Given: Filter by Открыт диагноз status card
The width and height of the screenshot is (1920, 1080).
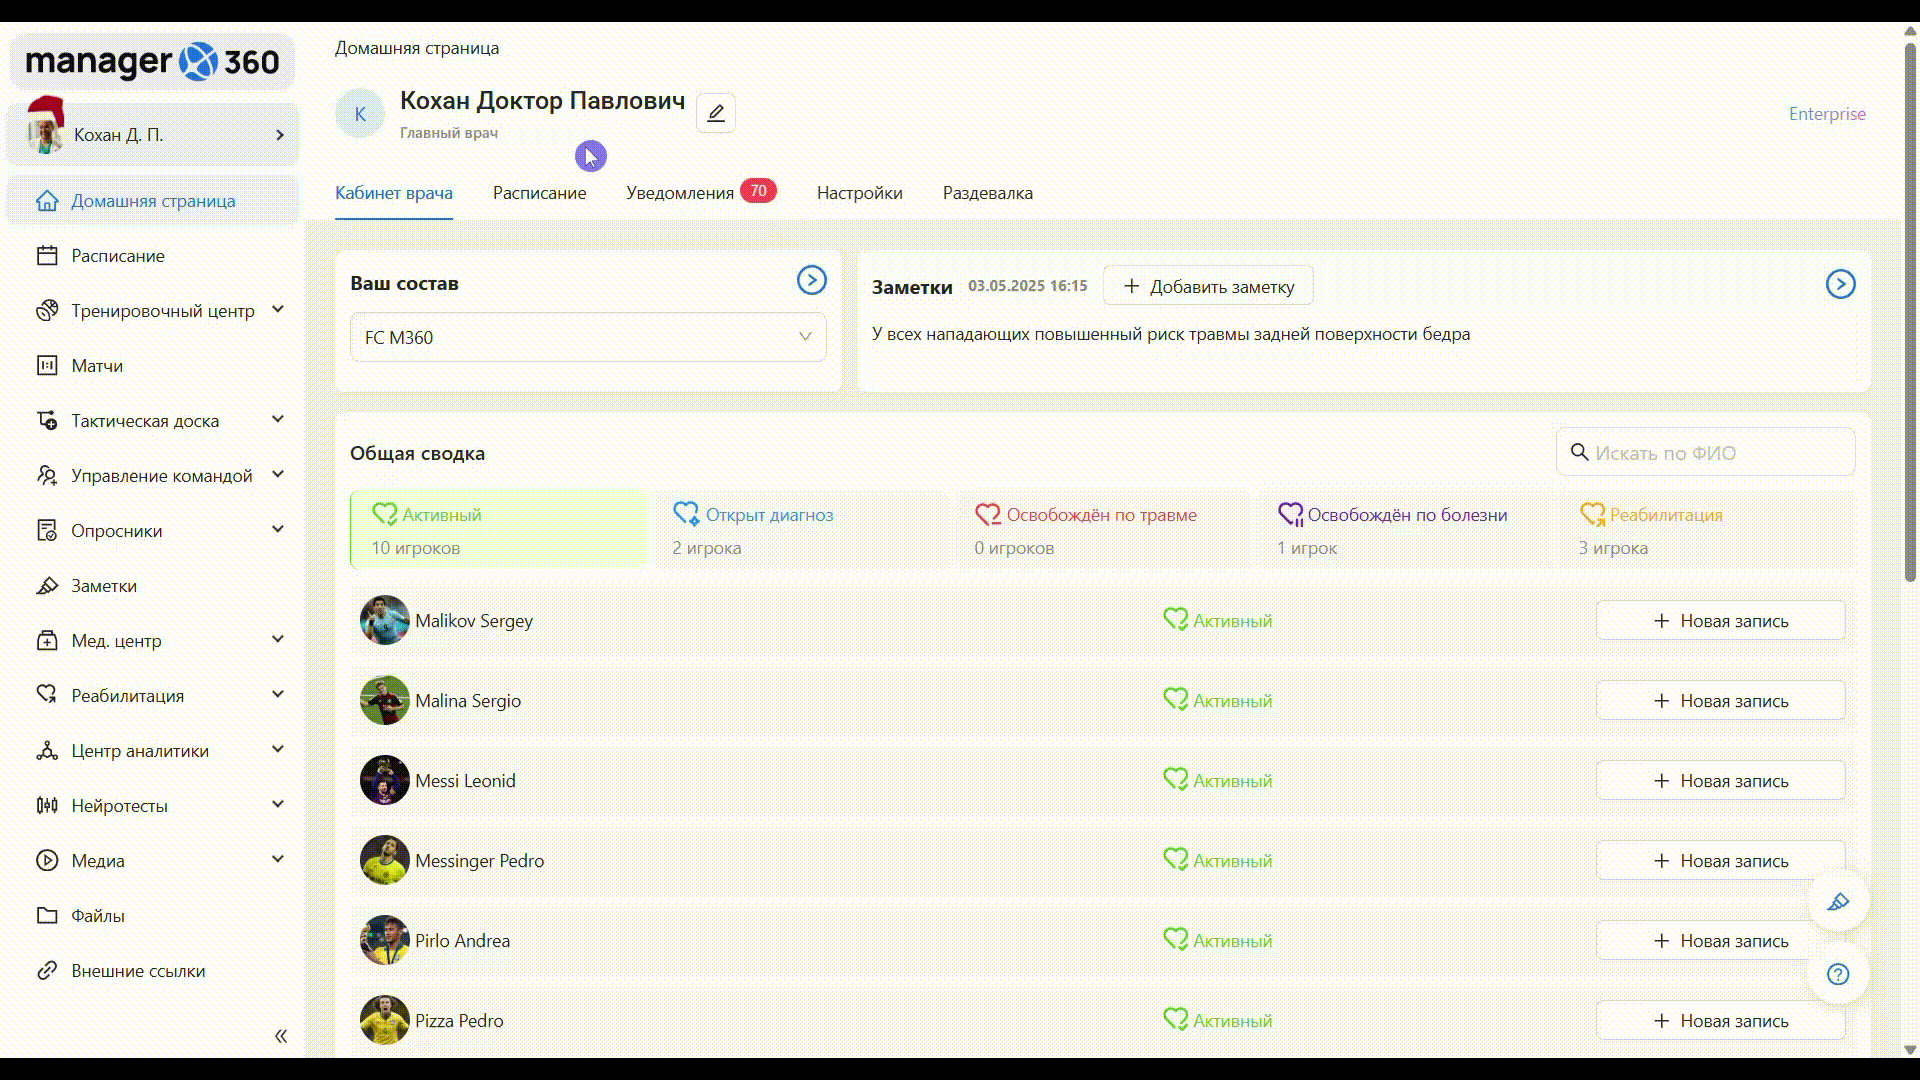Looking at the screenshot, I should [x=800, y=530].
